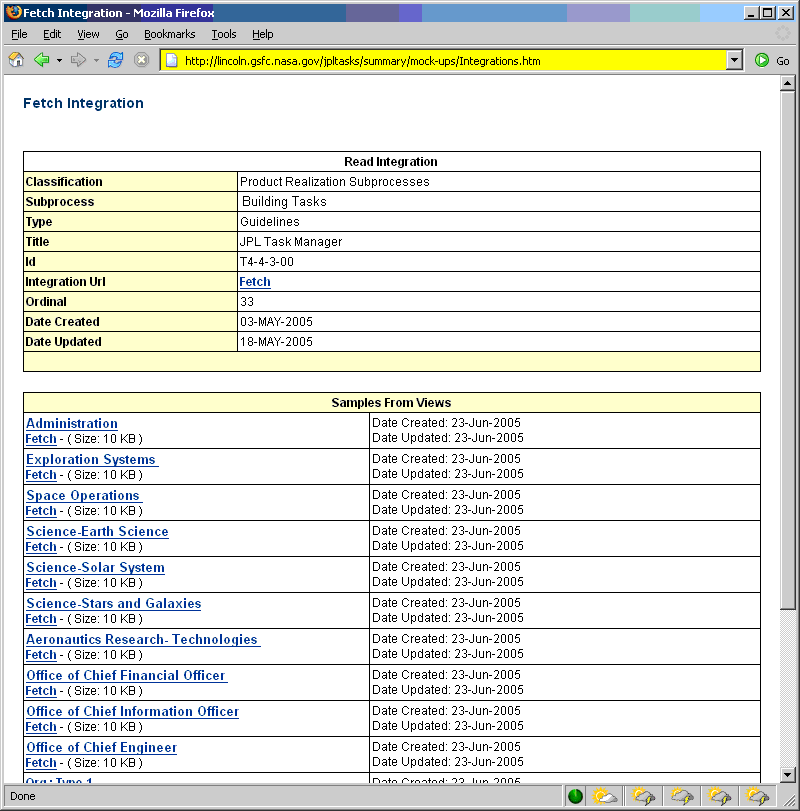Click Fetch under Science-Stars and Galaxies

tap(41, 619)
